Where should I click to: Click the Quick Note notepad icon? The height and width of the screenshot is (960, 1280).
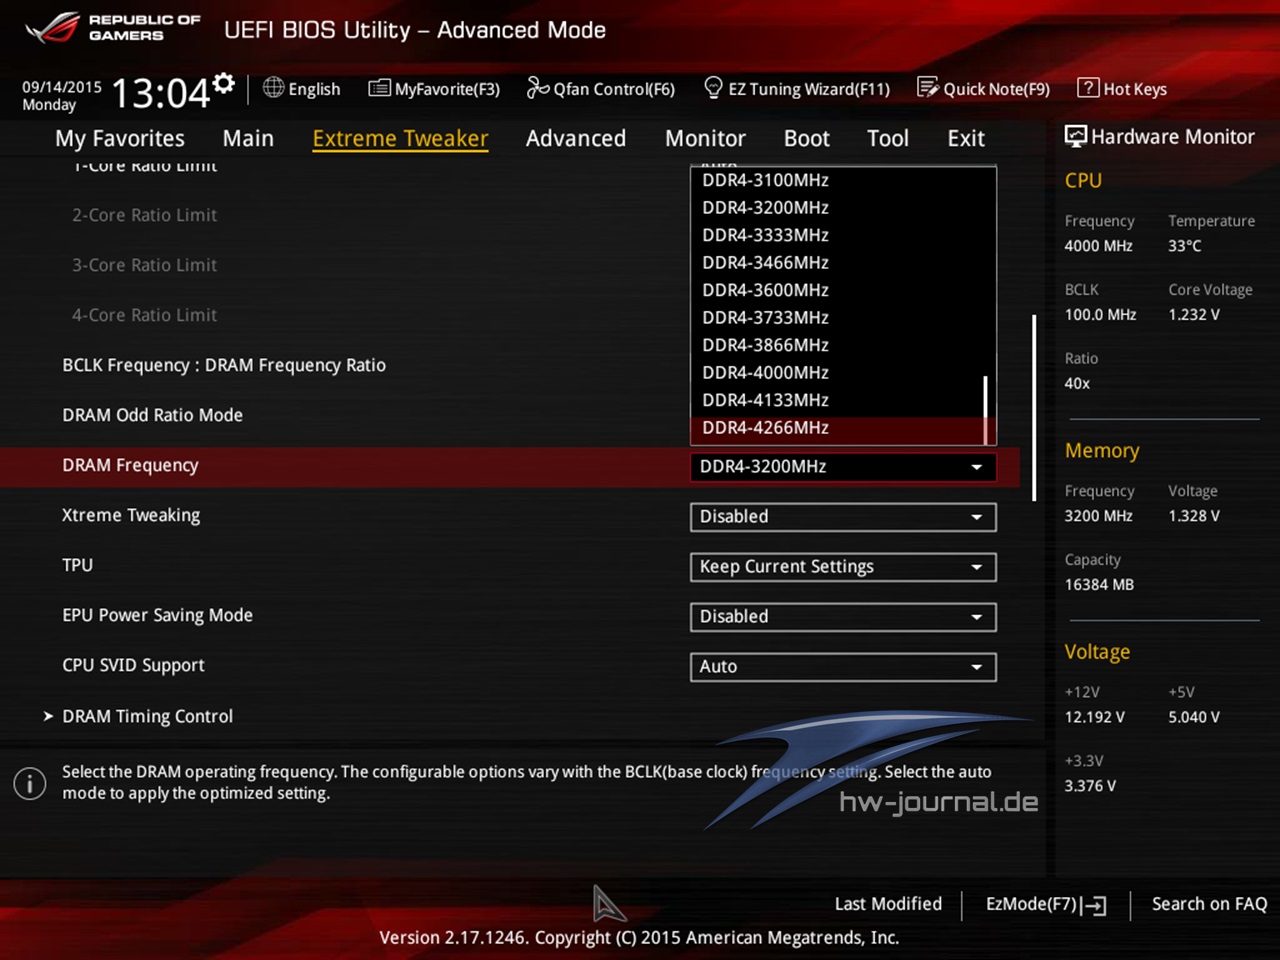tap(928, 88)
